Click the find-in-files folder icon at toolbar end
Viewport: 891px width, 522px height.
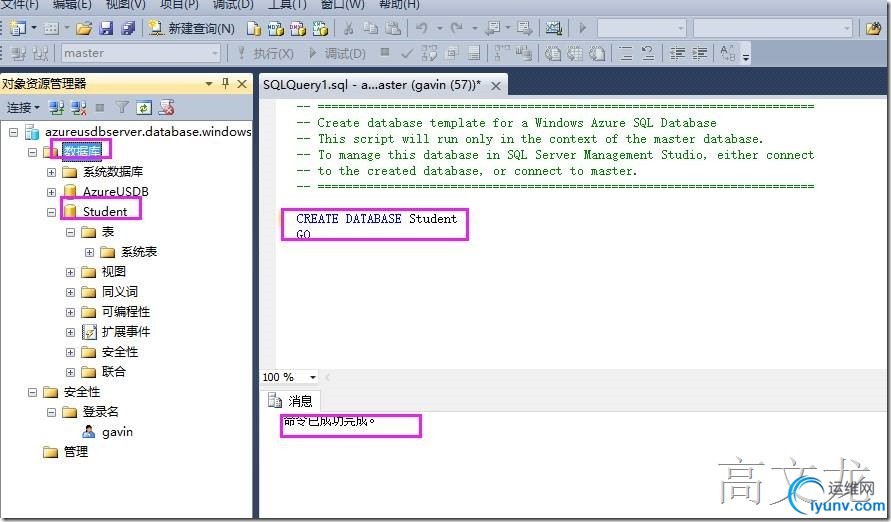(x=874, y=28)
